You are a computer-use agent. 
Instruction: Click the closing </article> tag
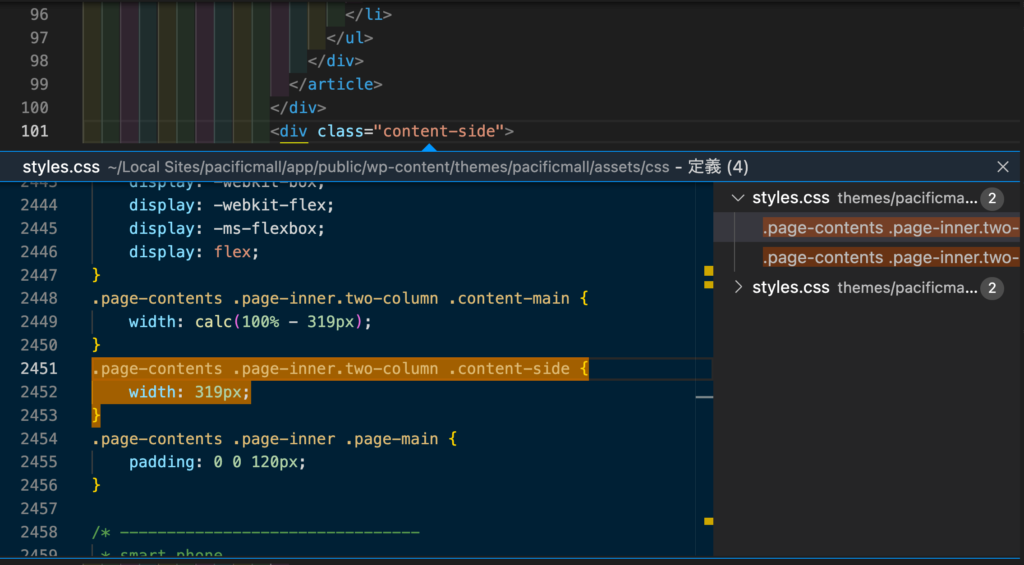pos(336,84)
